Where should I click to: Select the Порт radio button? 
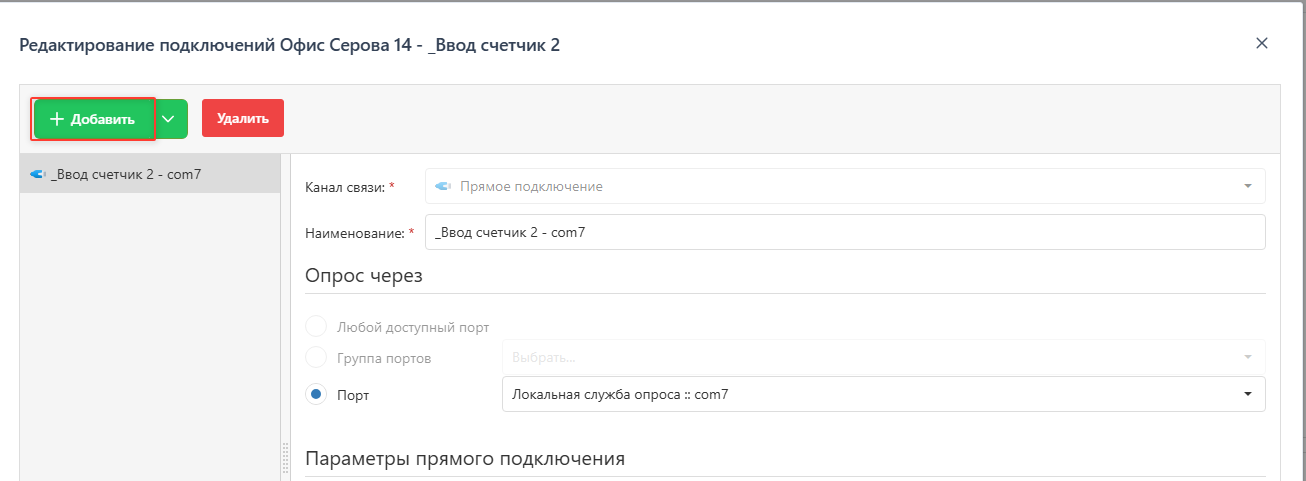(316, 395)
